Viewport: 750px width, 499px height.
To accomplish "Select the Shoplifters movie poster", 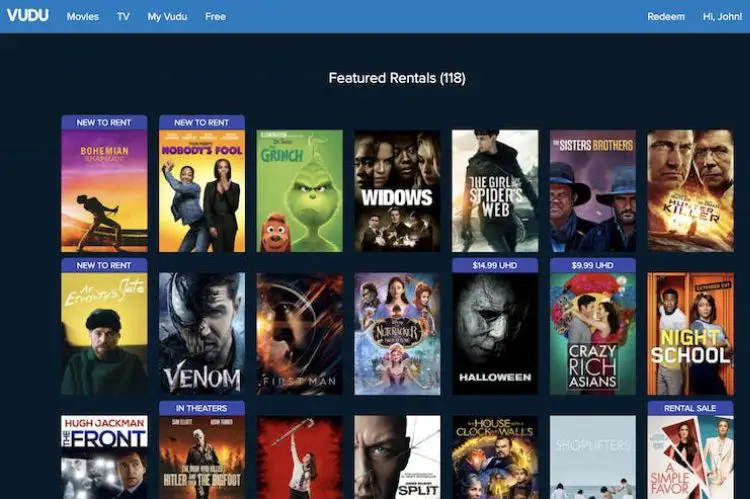I will 593,457.
